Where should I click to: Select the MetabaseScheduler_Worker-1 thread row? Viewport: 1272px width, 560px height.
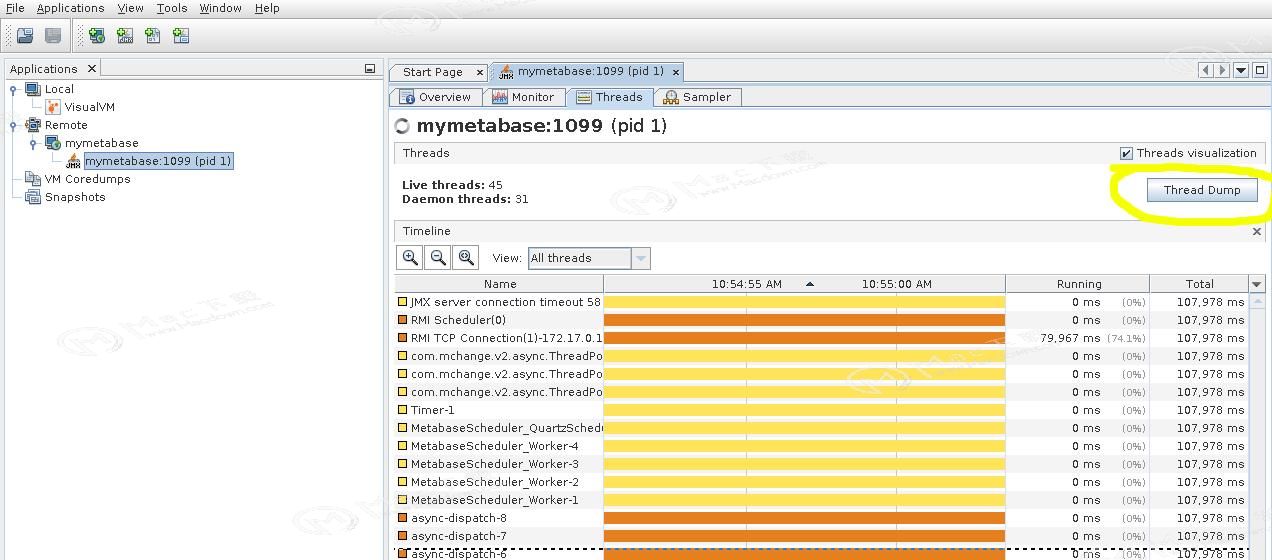[x=822, y=500]
